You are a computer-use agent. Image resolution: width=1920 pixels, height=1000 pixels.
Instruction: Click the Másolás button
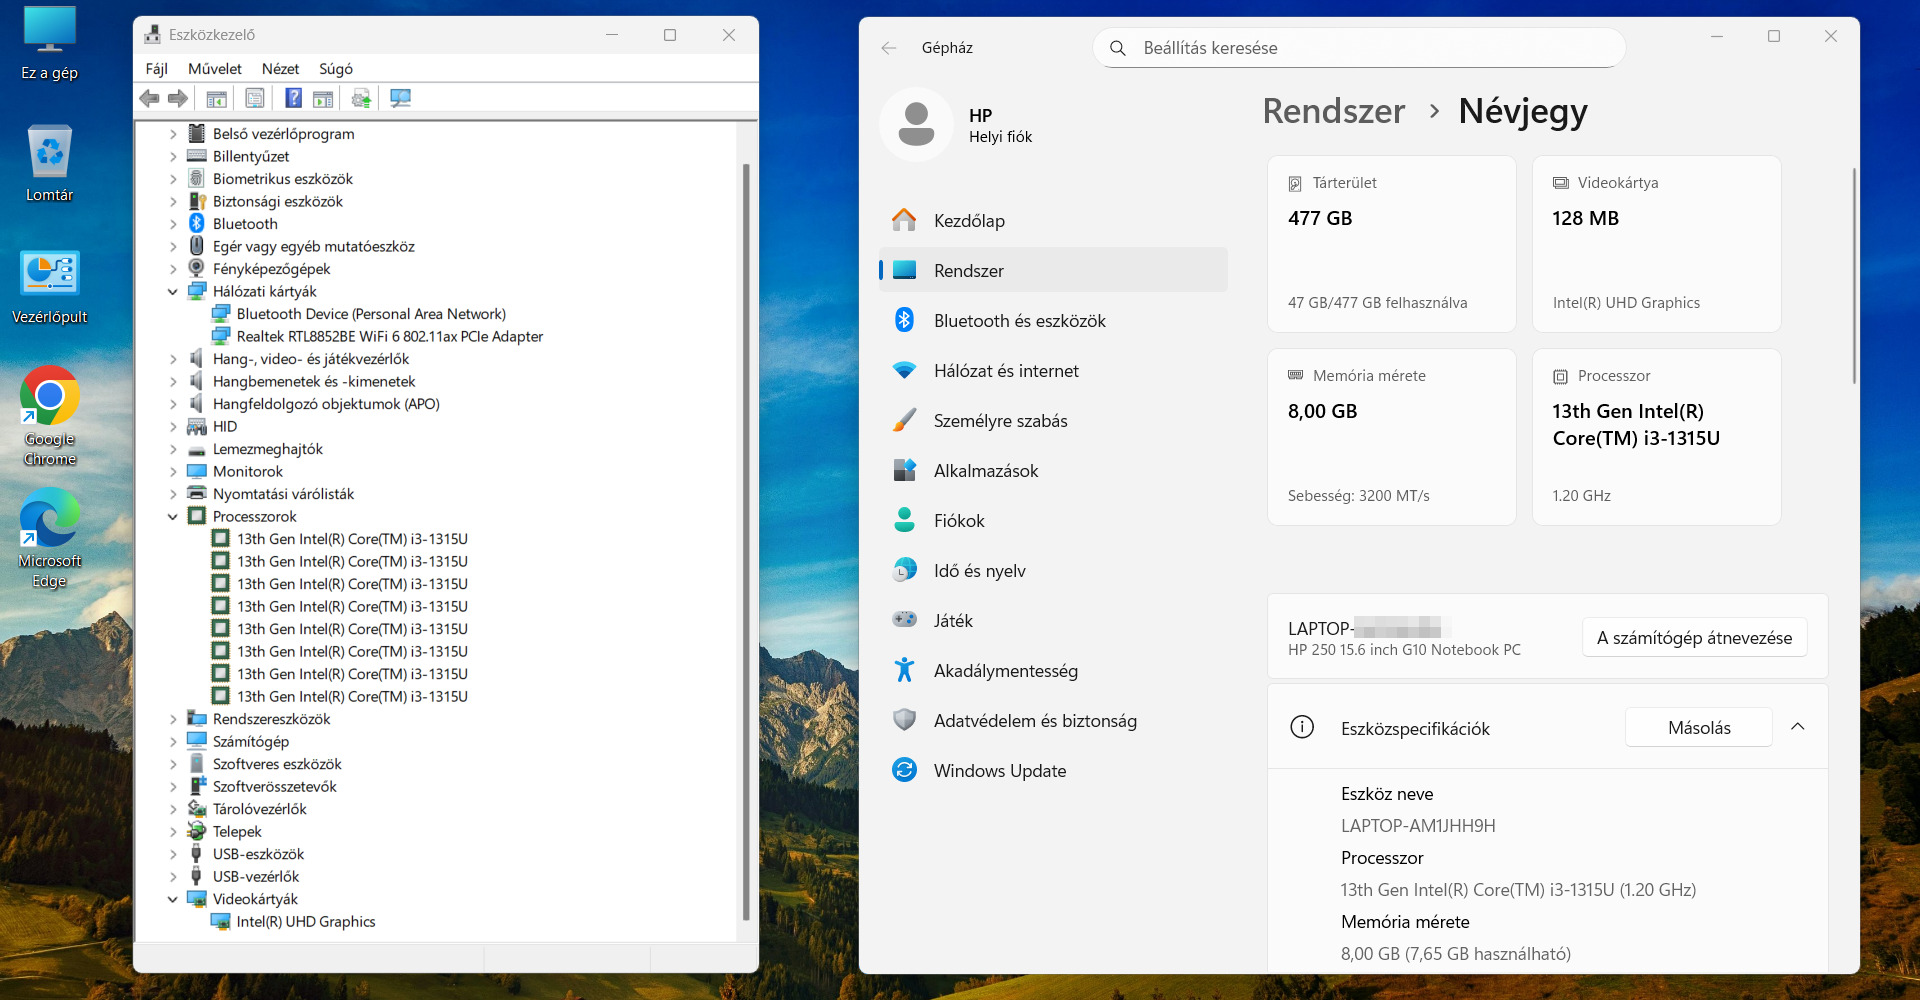pyautogui.click(x=1699, y=727)
